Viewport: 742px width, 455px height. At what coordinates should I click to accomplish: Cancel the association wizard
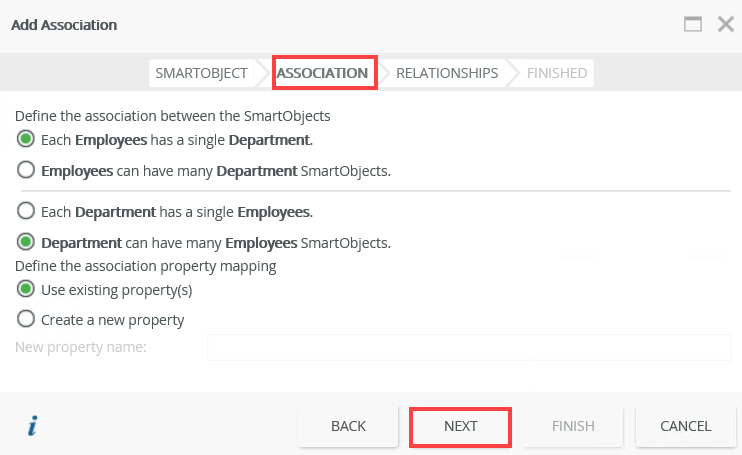pos(685,426)
